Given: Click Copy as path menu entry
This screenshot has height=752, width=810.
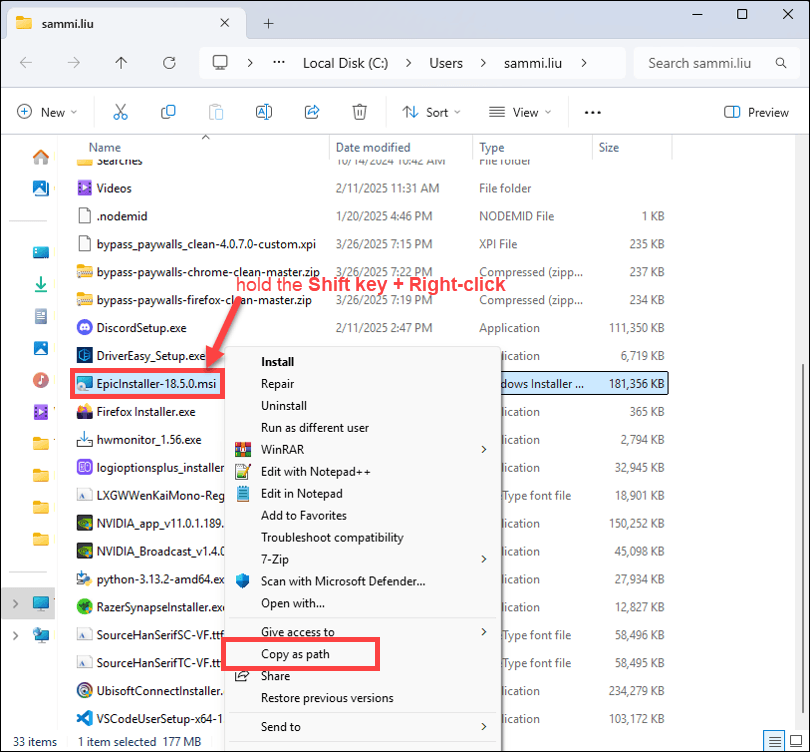Looking at the screenshot, I should pos(295,654).
